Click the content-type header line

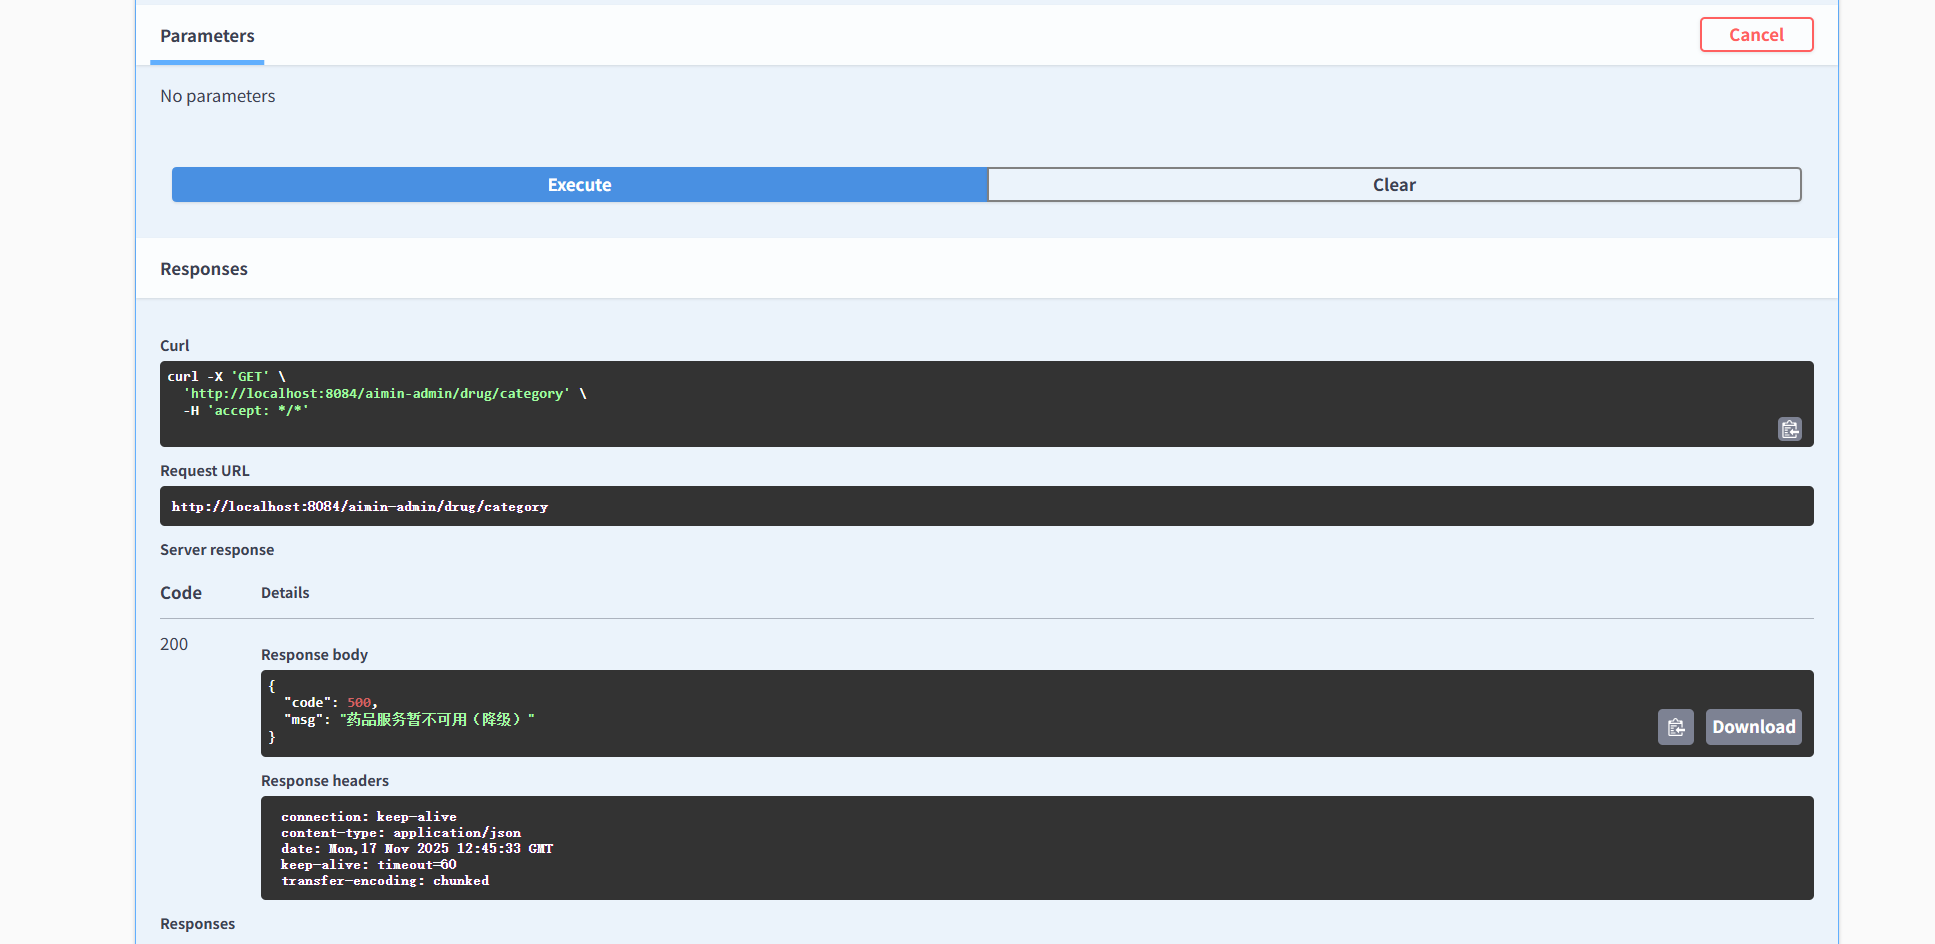click(x=401, y=833)
